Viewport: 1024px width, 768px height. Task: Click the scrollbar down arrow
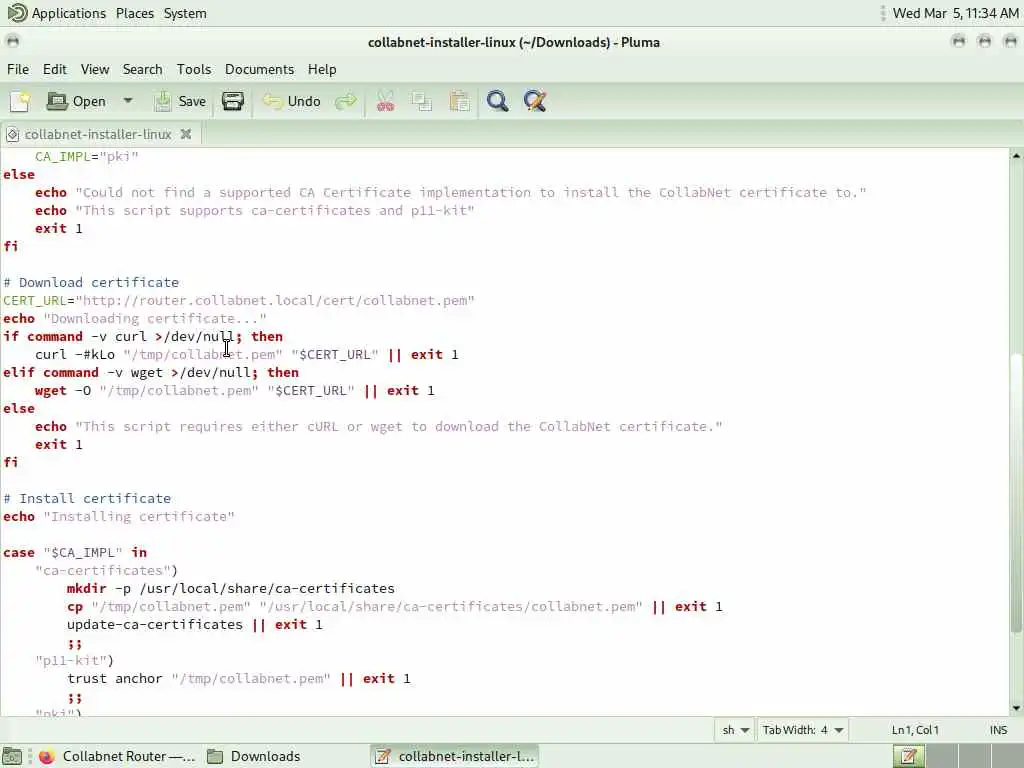pos(1016,708)
